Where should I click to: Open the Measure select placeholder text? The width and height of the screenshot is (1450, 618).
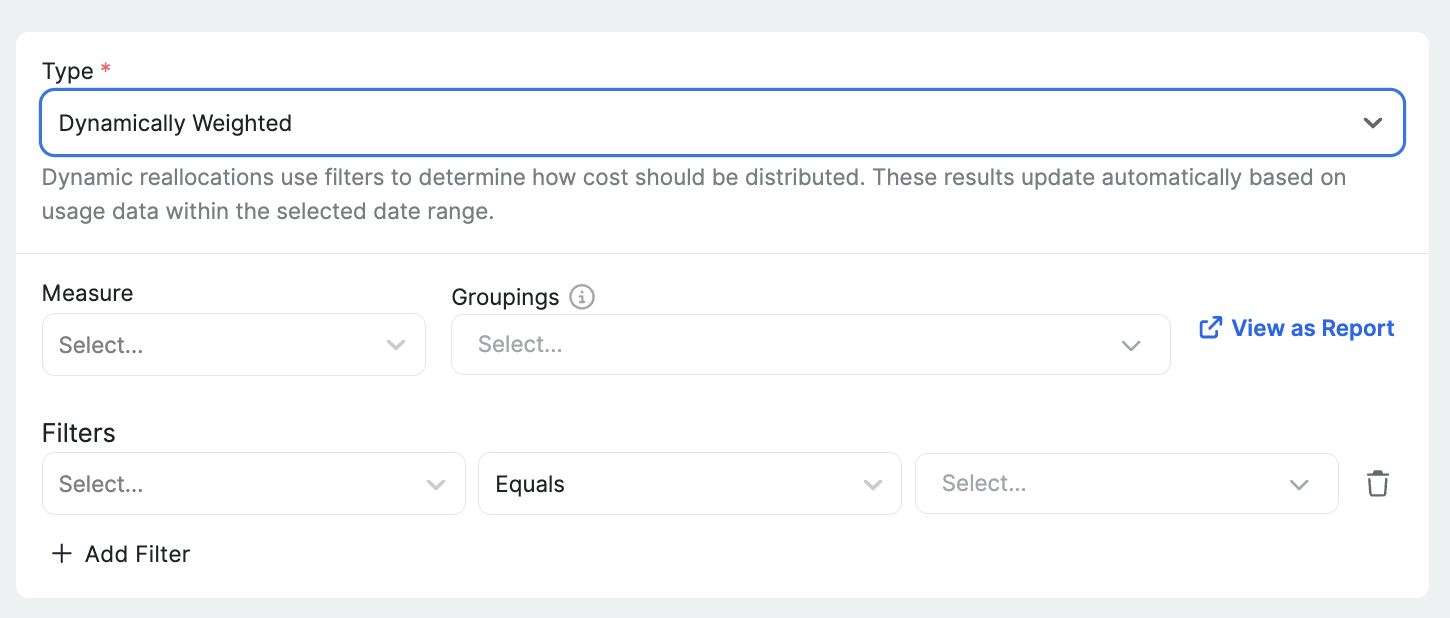[101, 345]
